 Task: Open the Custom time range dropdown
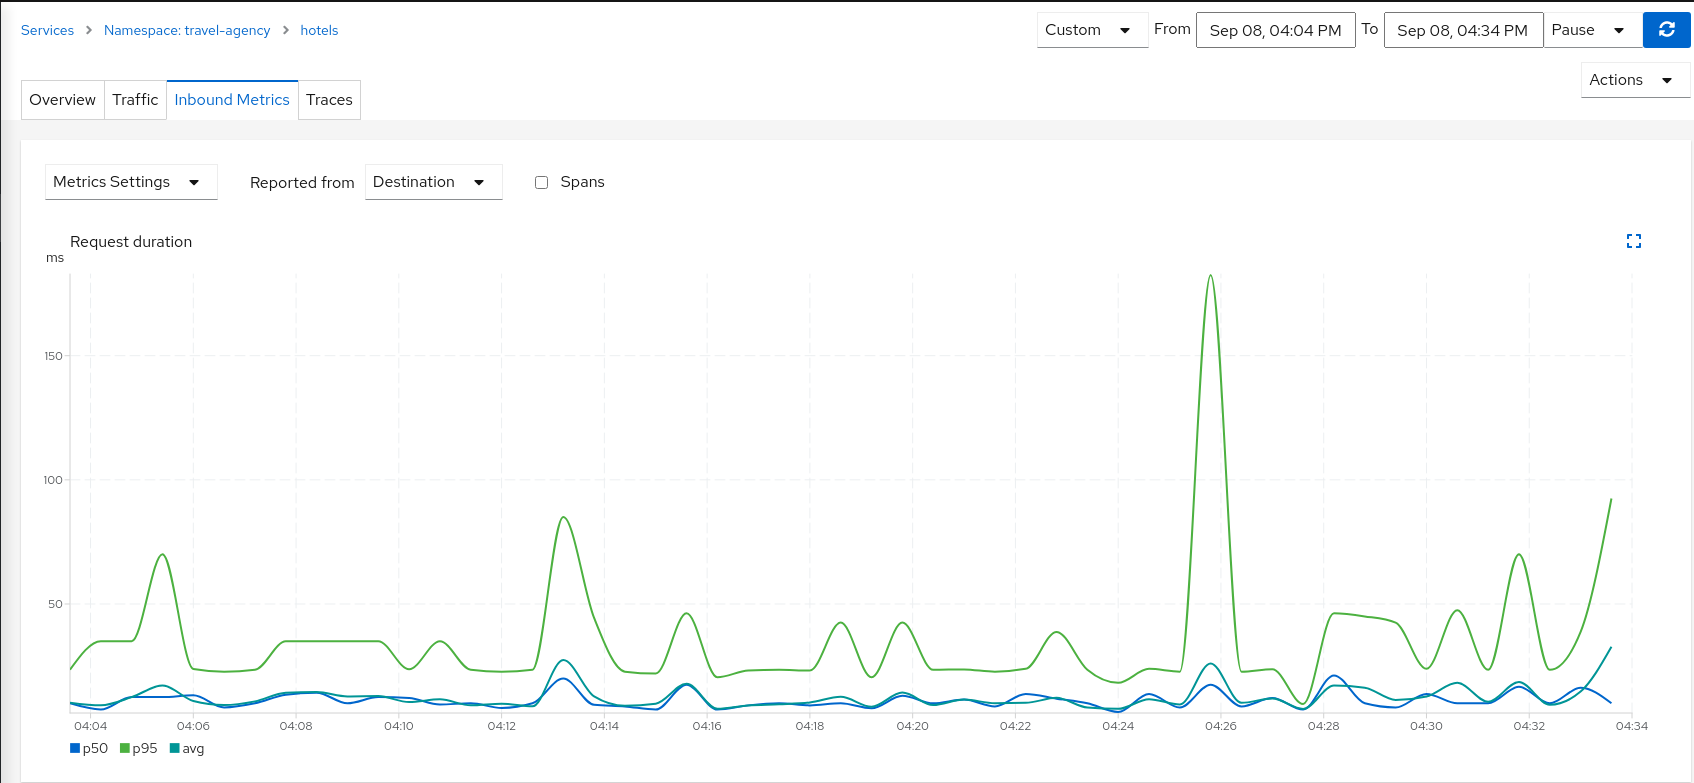[x=1091, y=30]
